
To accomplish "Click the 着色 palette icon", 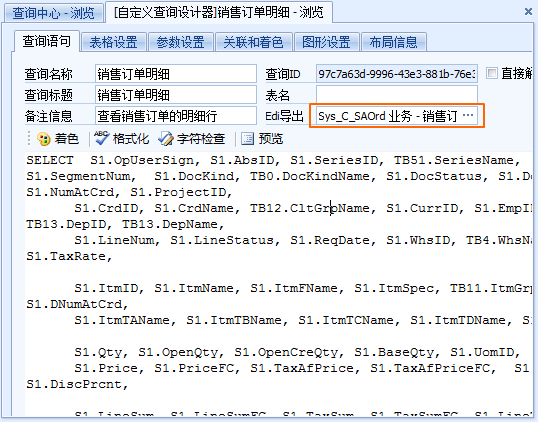I will pos(44,139).
